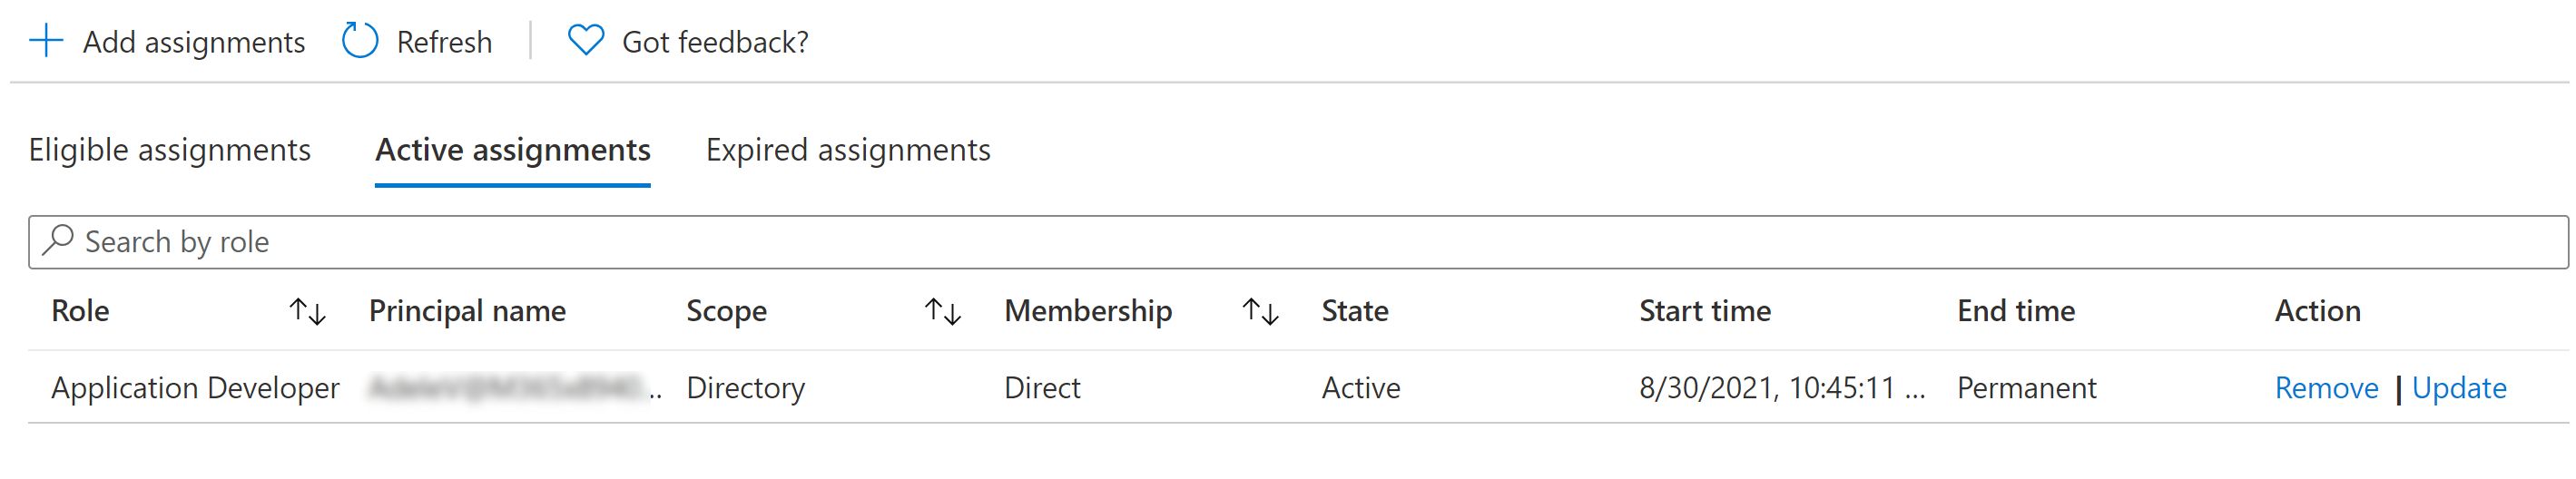The image size is (2576, 479).
Task: Remove the Application Developer assignment
Action: (x=2326, y=388)
